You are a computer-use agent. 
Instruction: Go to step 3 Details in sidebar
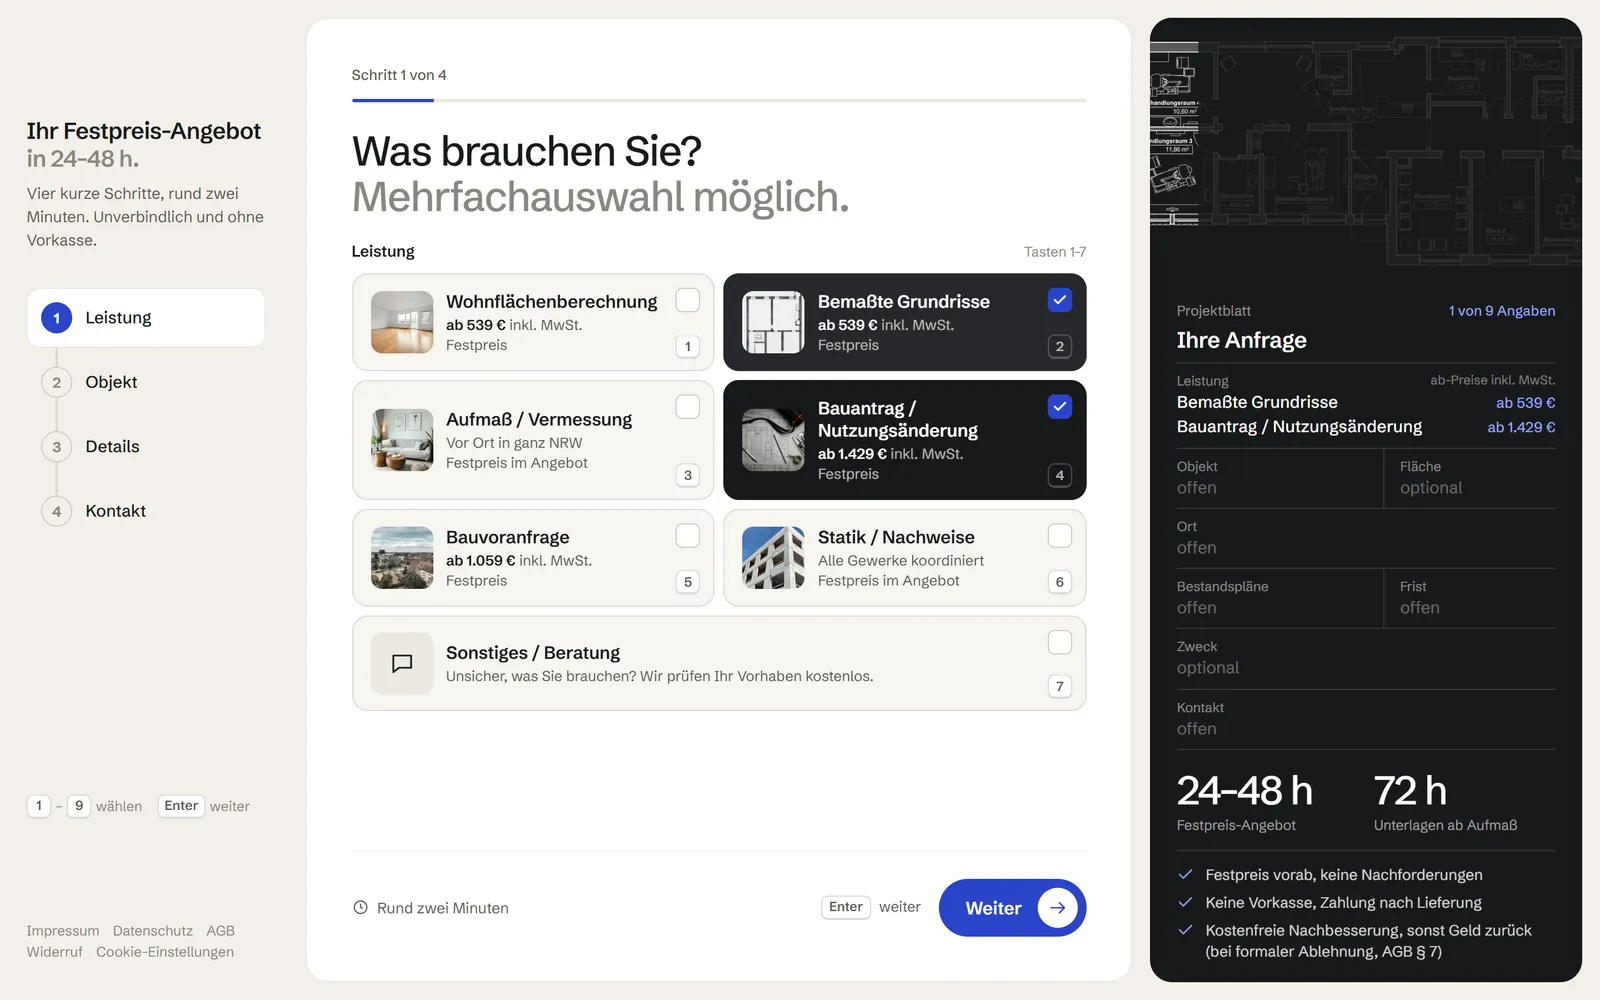(x=146, y=447)
